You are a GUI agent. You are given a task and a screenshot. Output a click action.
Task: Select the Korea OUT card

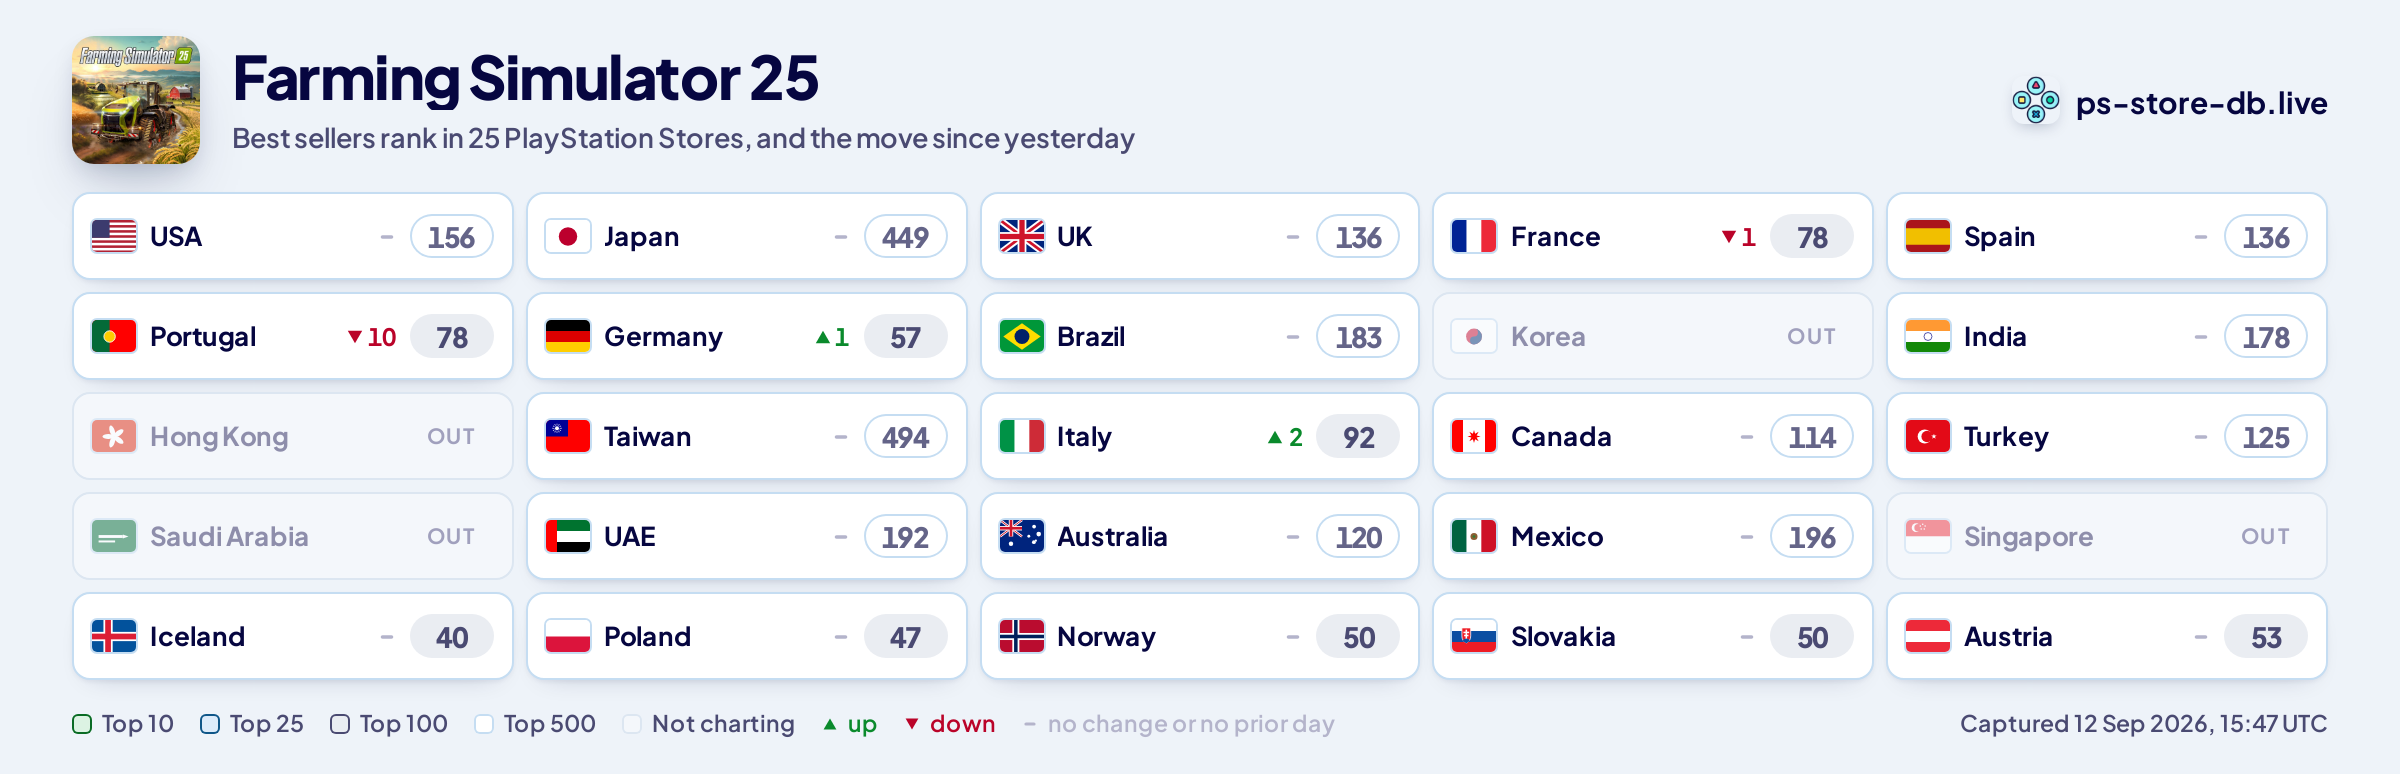(1653, 336)
